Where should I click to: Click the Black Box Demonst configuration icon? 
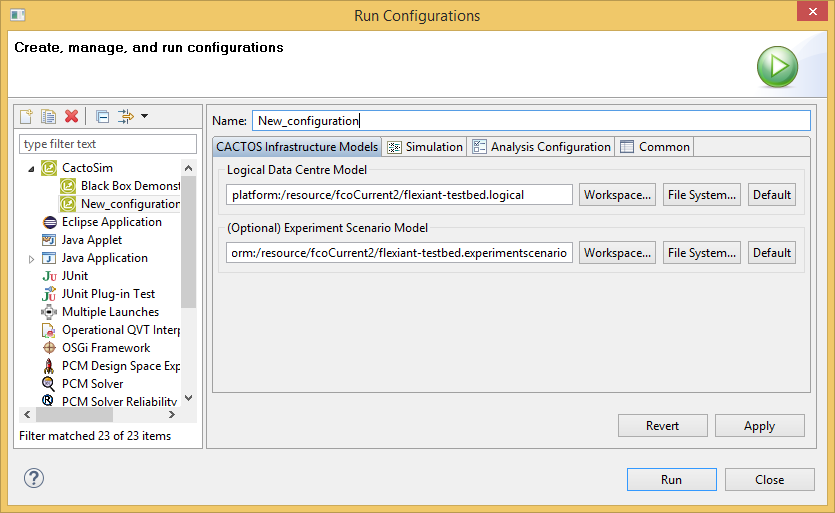tap(68, 186)
